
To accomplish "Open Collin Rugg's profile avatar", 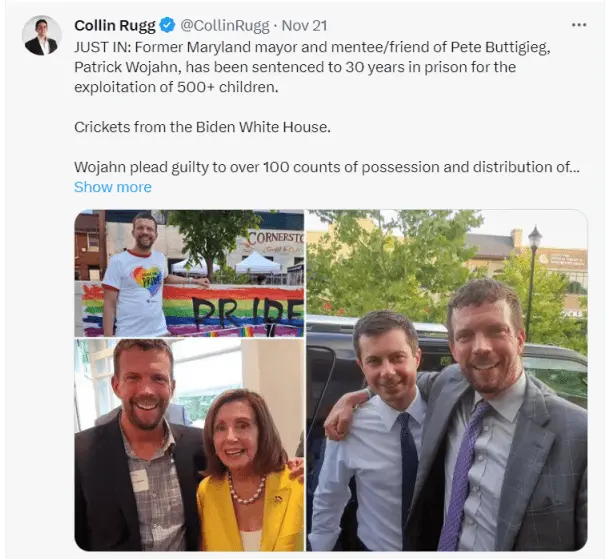I will pyautogui.click(x=42, y=35).
